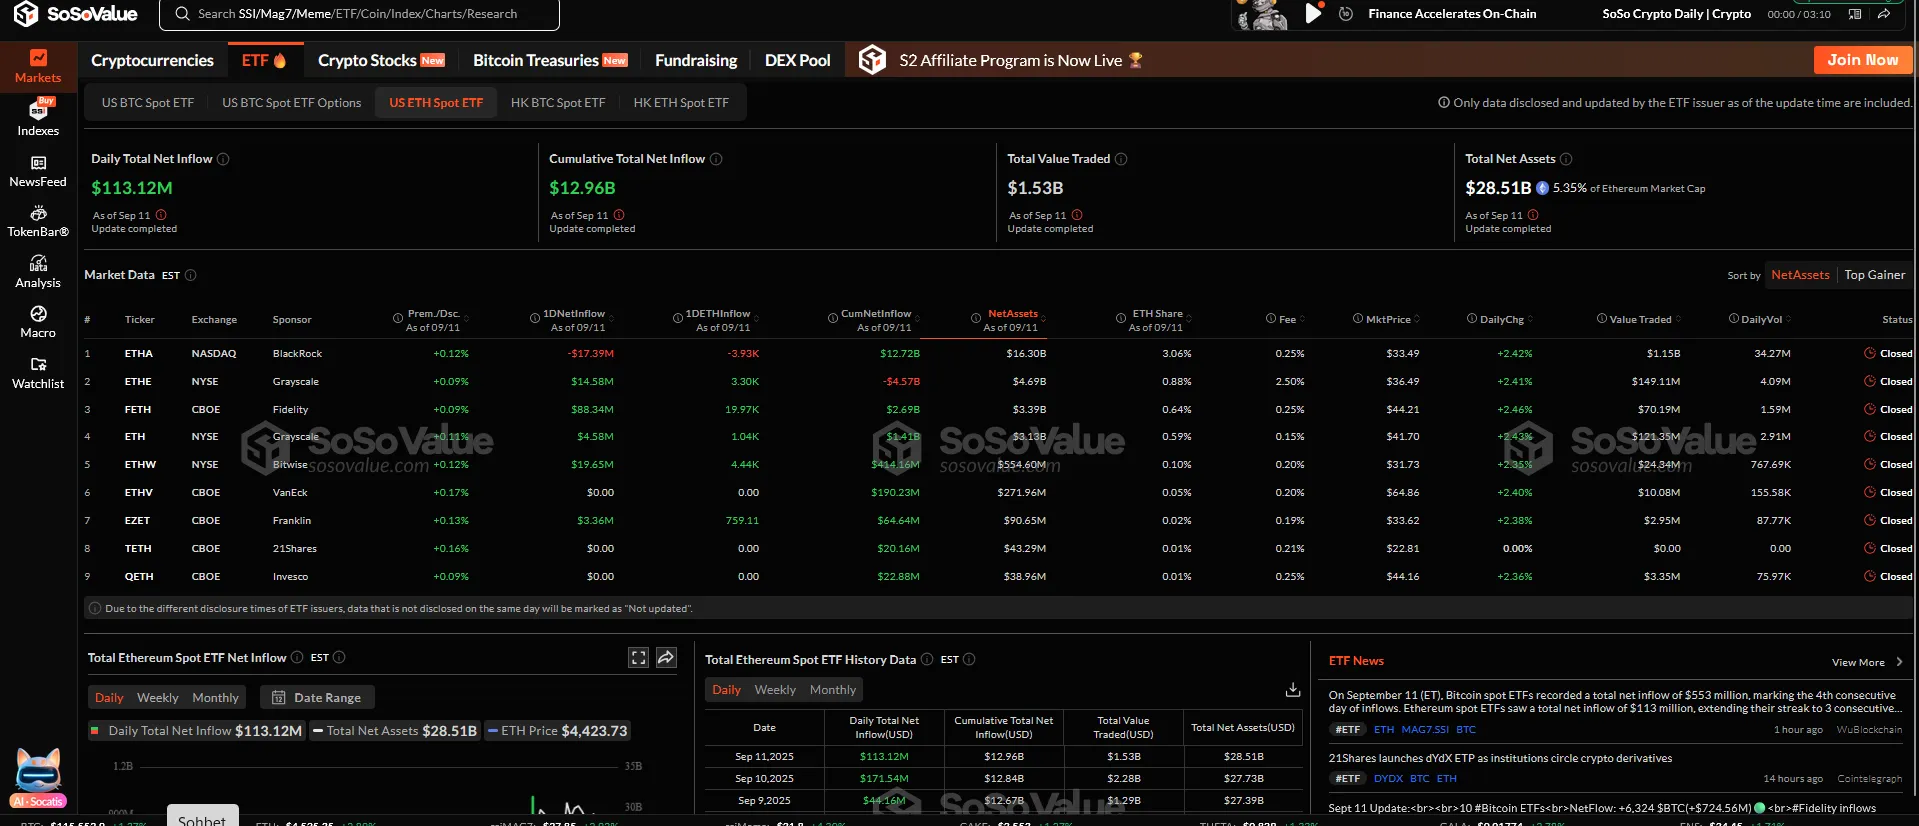Open the Markets sidebar section
Image resolution: width=1919 pixels, height=826 pixels.
coord(38,66)
